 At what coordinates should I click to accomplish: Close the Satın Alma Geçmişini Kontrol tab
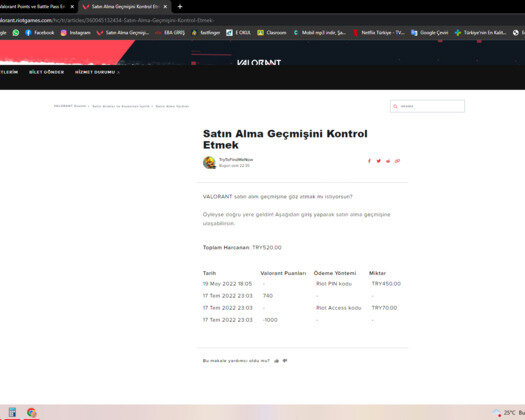pyautogui.click(x=165, y=6)
